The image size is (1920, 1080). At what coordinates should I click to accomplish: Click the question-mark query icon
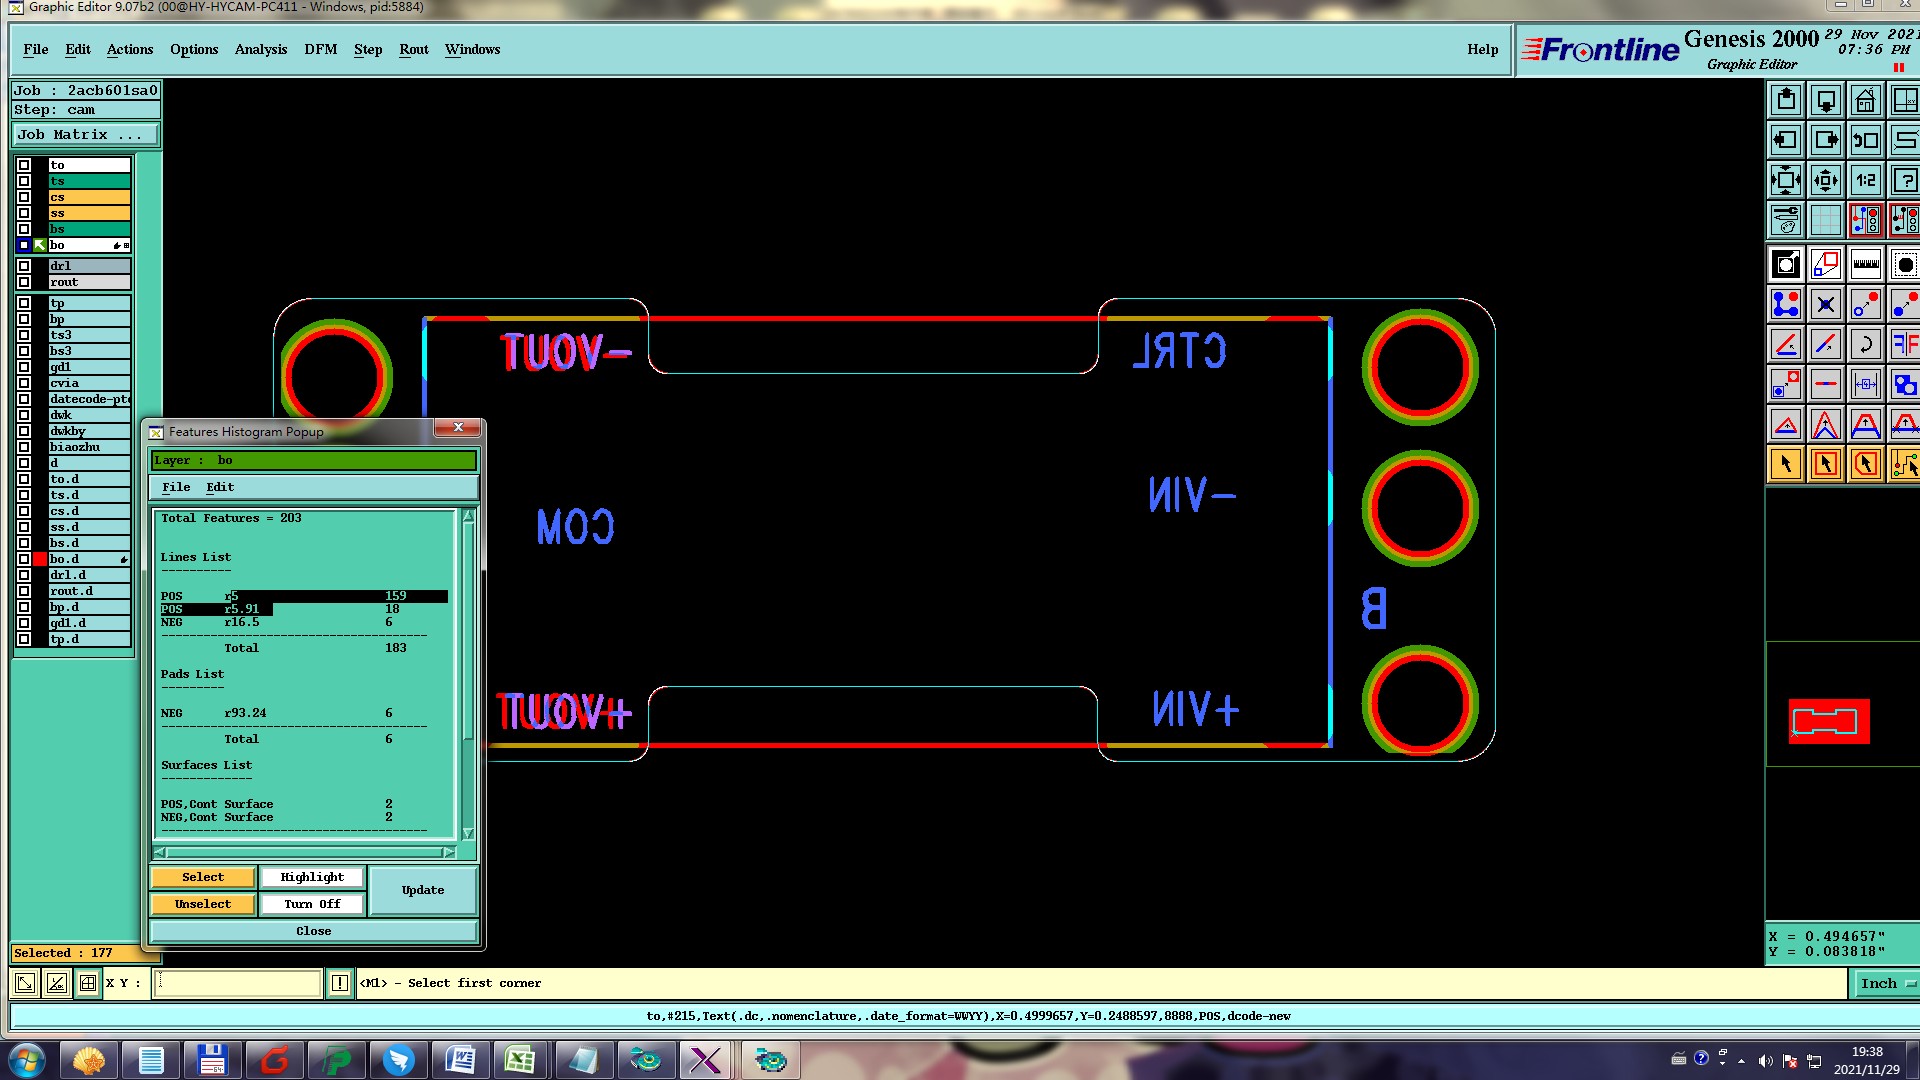(x=1905, y=181)
